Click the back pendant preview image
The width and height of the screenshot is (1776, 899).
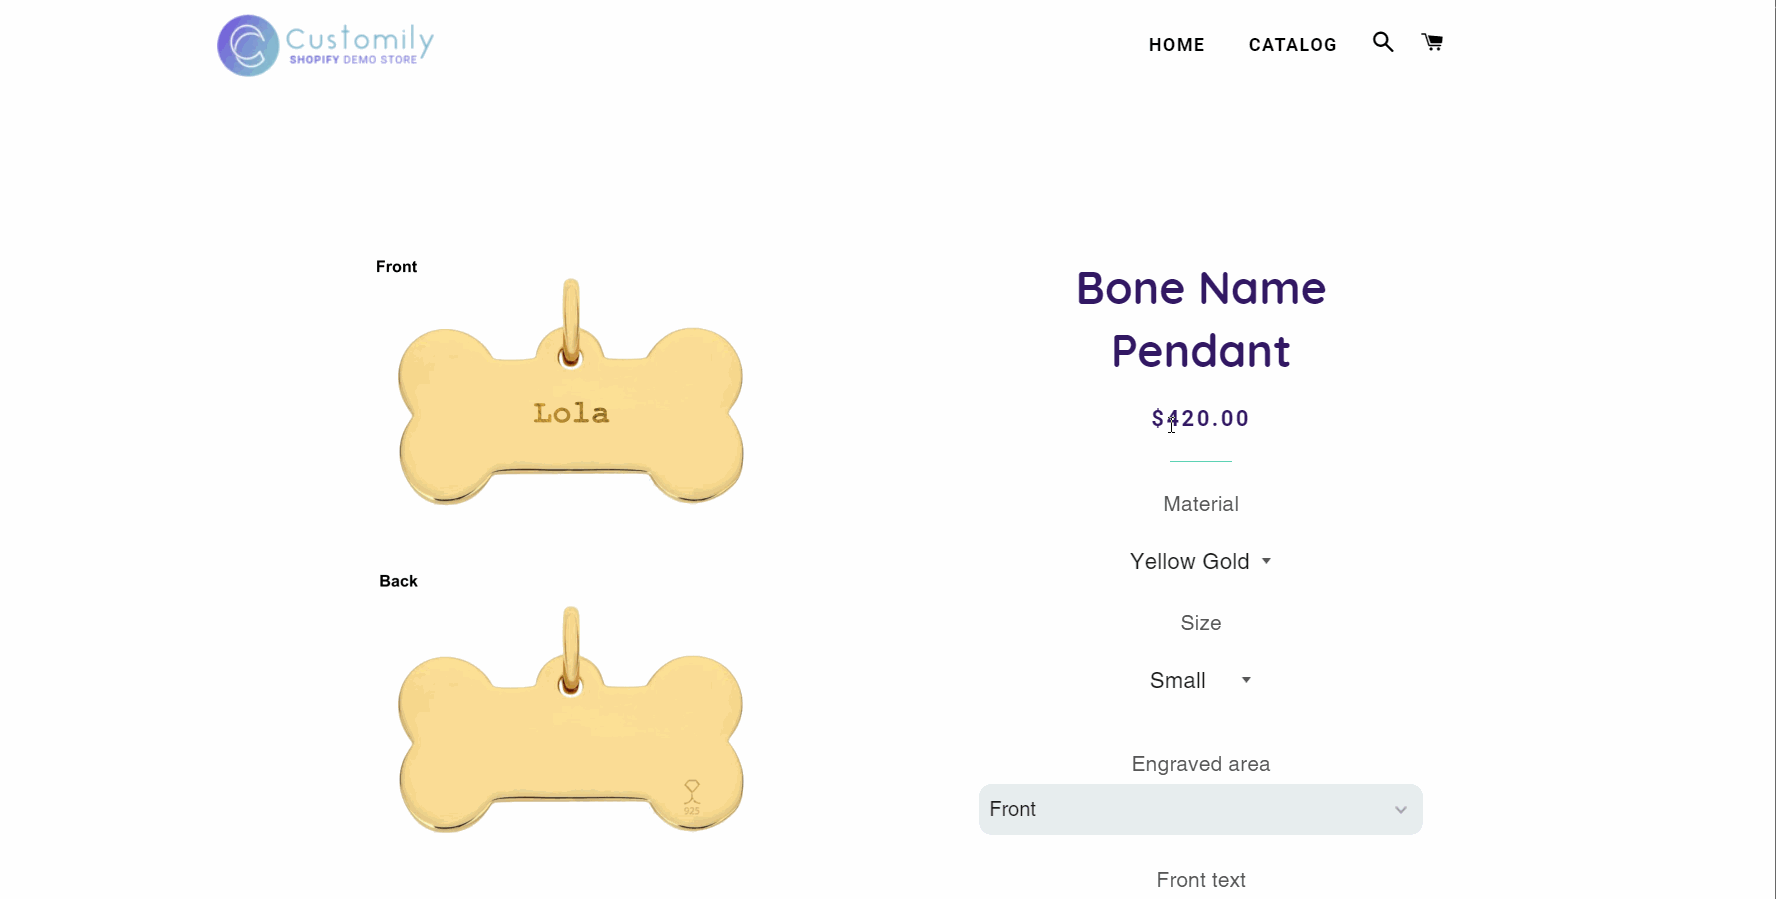pyautogui.click(x=571, y=730)
